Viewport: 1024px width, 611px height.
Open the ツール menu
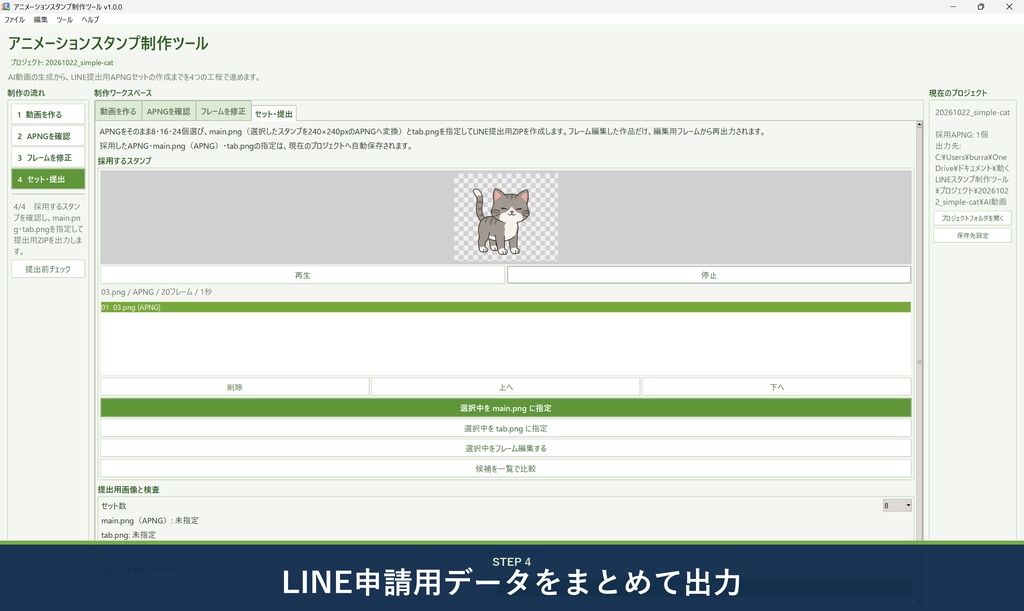pyautogui.click(x=65, y=20)
